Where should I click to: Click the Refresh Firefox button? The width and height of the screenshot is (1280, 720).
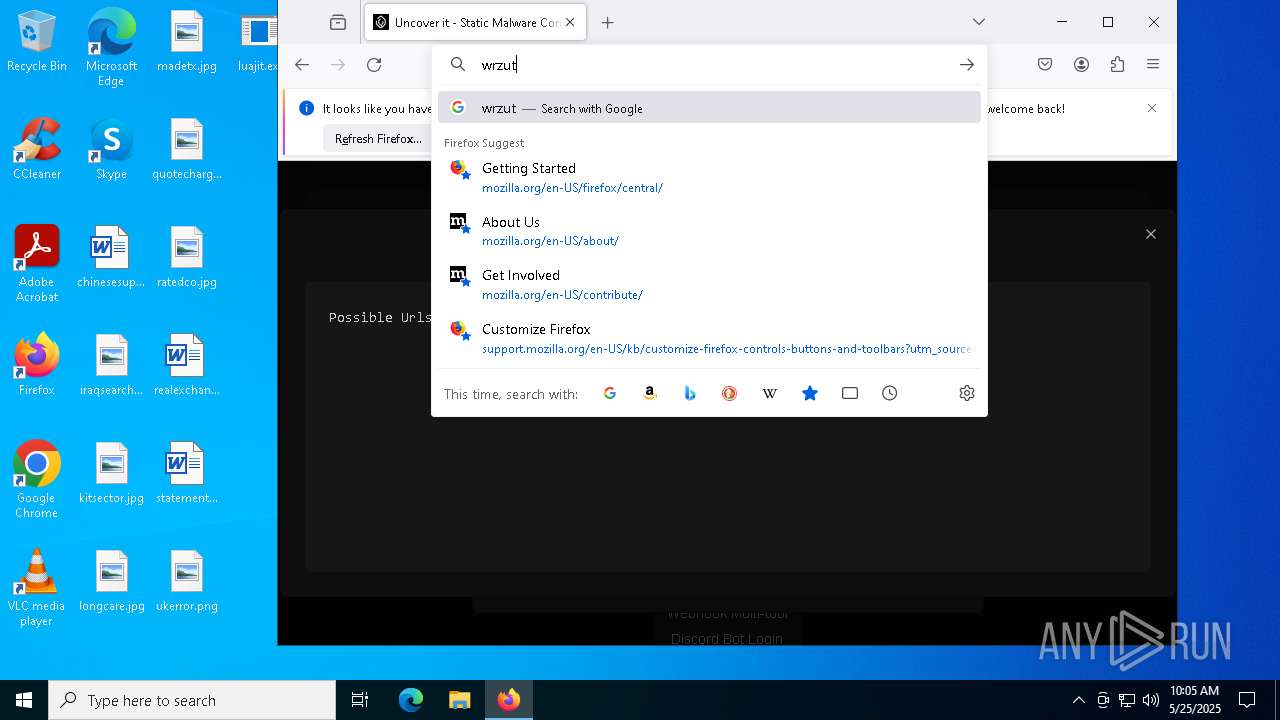[x=378, y=139]
